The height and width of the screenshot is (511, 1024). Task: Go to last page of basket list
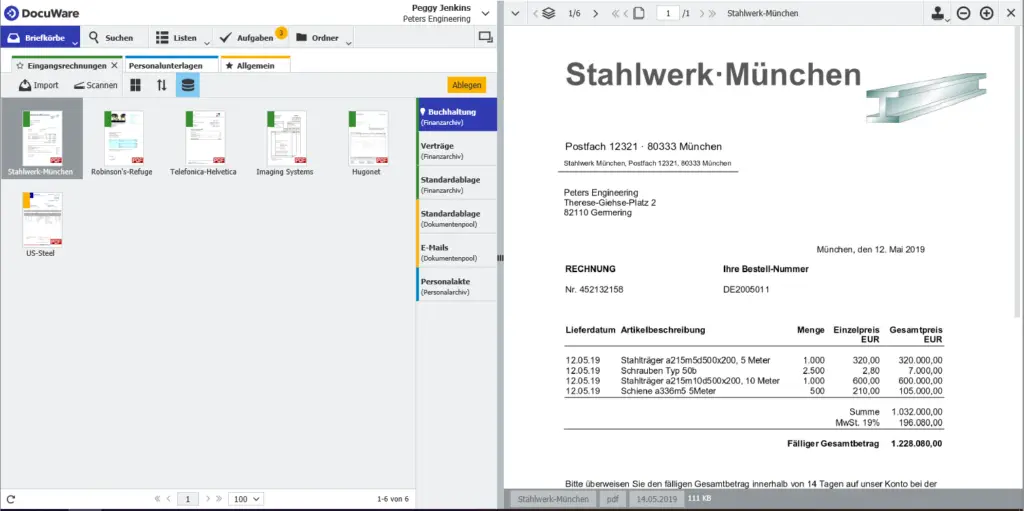[x=219, y=499]
